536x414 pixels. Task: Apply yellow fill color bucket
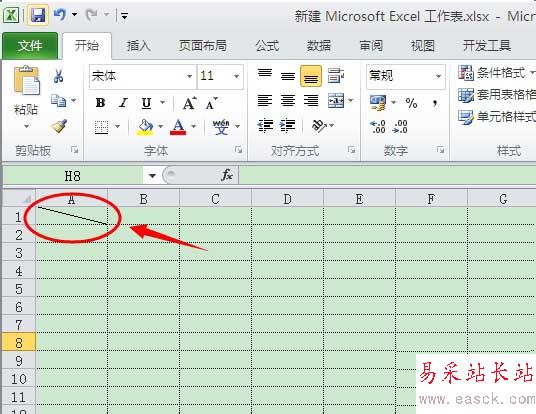pyautogui.click(x=145, y=127)
